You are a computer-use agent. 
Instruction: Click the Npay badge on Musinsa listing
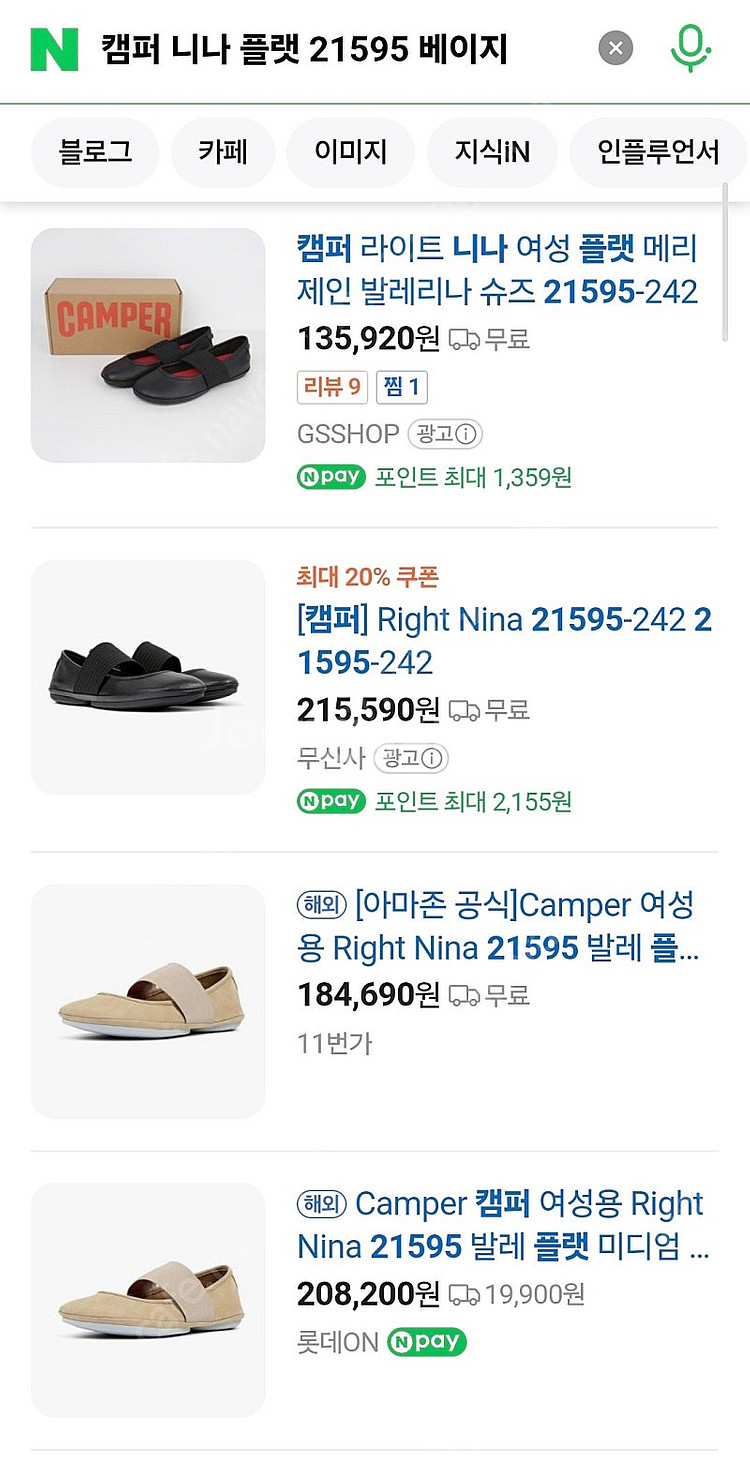(x=331, y=801)
